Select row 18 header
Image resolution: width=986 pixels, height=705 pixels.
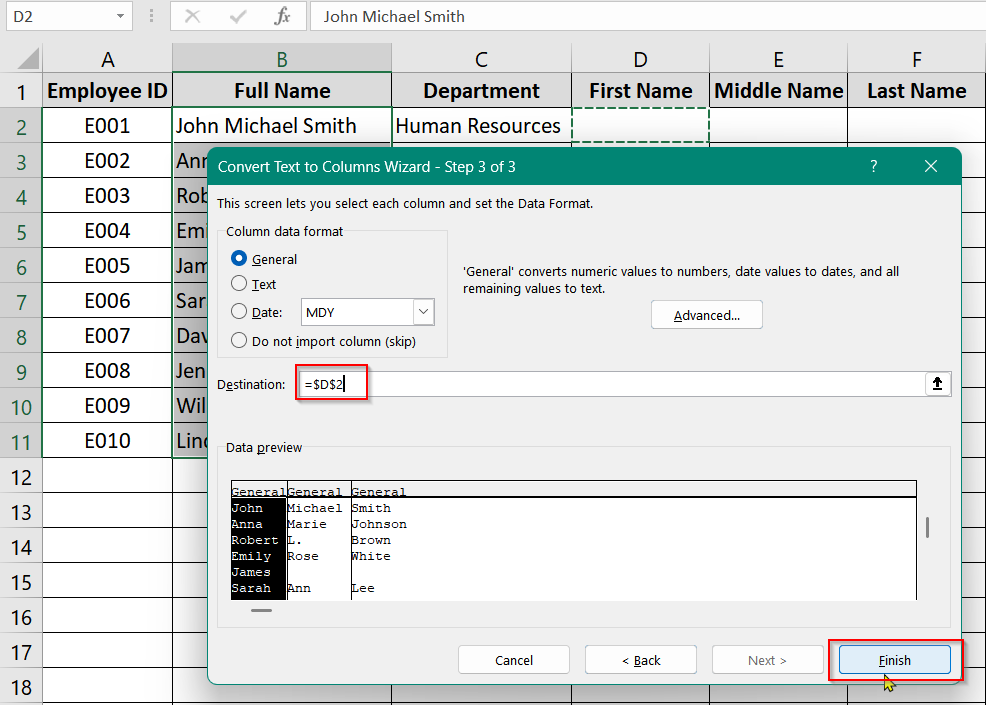coord(21,687)
